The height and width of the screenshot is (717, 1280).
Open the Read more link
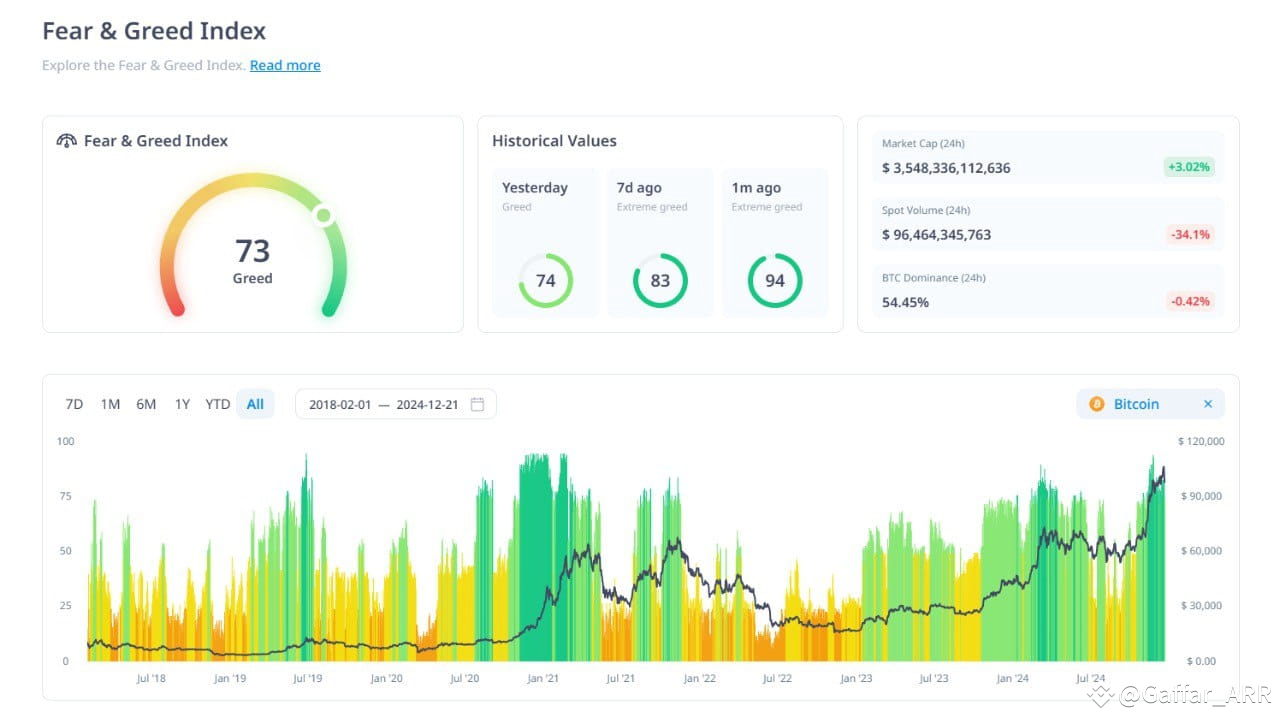click(285, 65)
